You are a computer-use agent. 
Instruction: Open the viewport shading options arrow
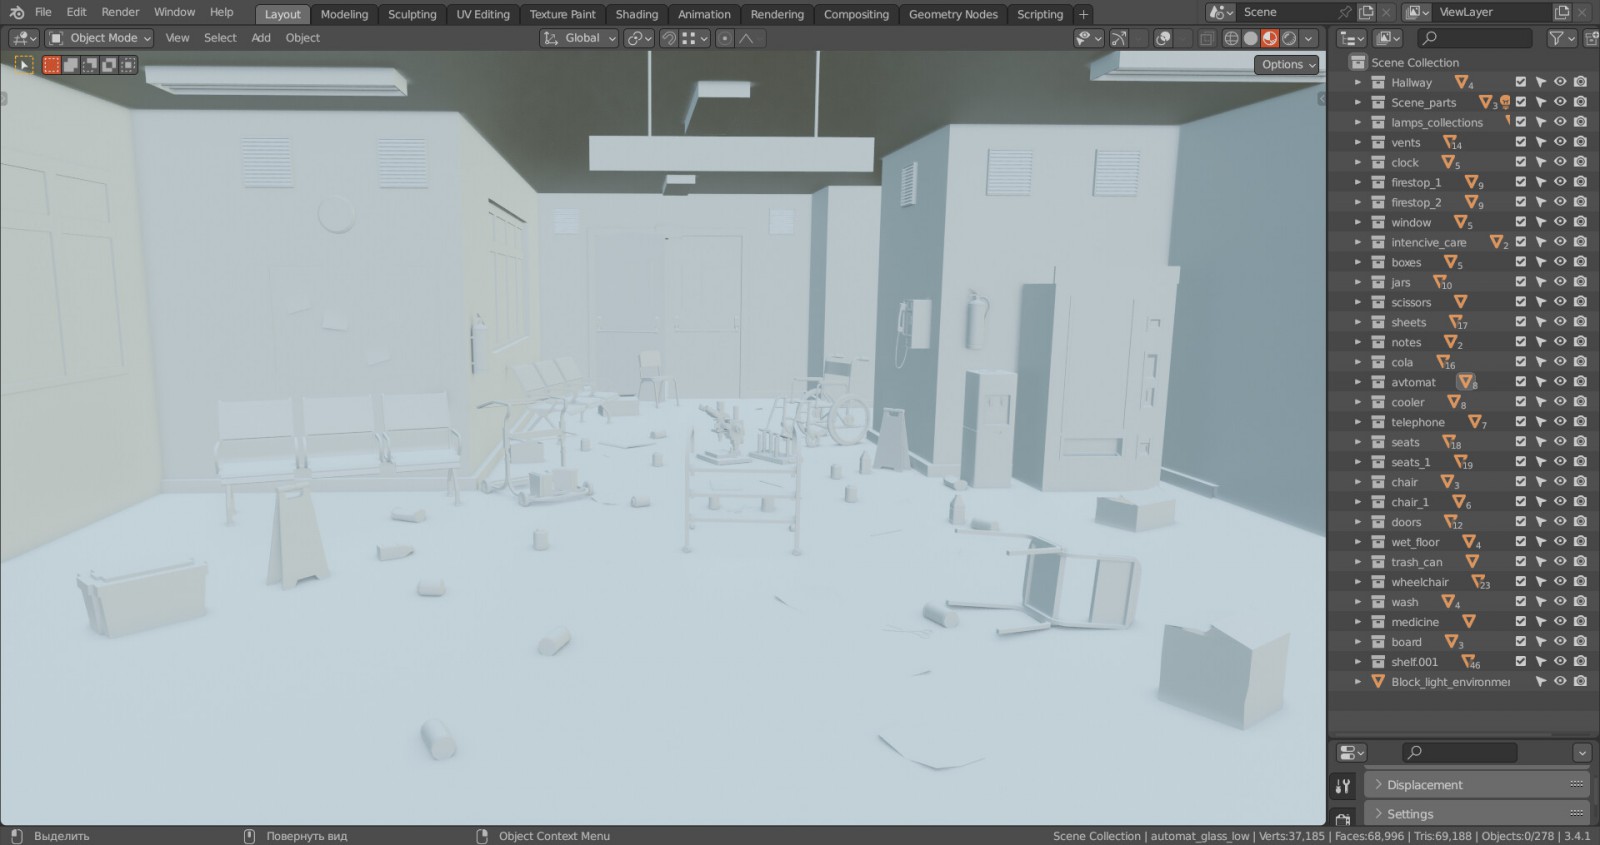[1308, 38]
